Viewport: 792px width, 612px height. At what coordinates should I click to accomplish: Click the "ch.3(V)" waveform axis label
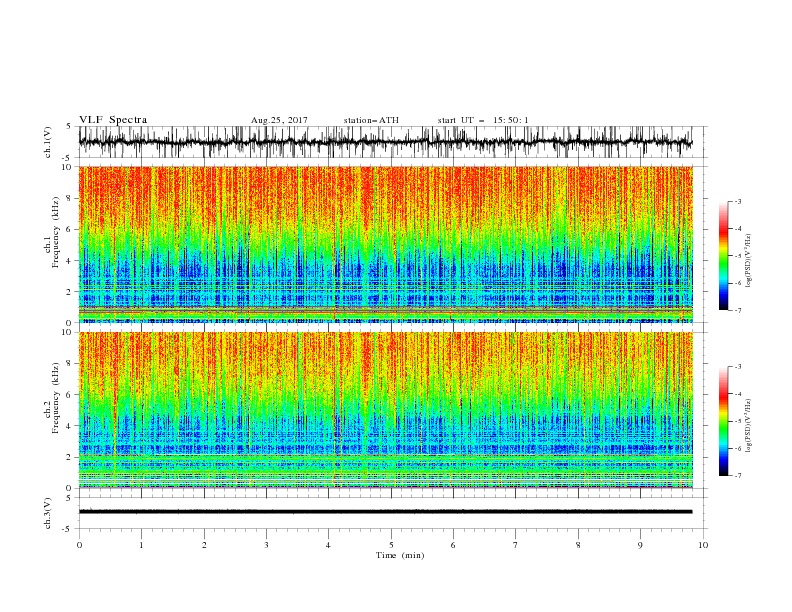tap(48, 513)
